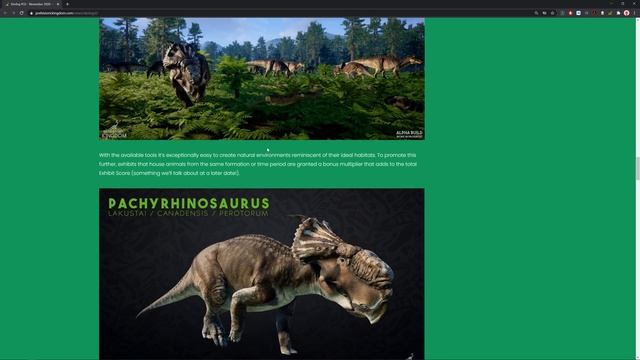Image resolution: width=640 pixels, height=360 pixels.
Task: Open the pink profile avatar
Action: (627, 13)
